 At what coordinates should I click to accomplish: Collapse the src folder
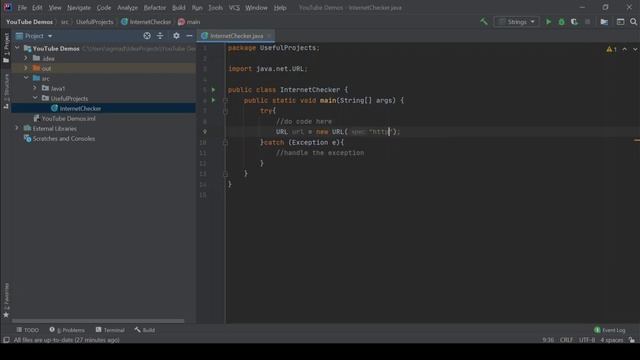(26, 78)
